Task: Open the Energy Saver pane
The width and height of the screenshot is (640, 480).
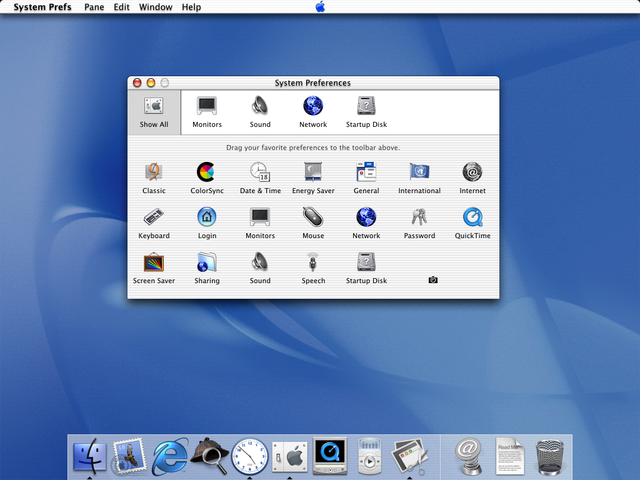Action: pyautogui.click(x=313, y=178)
